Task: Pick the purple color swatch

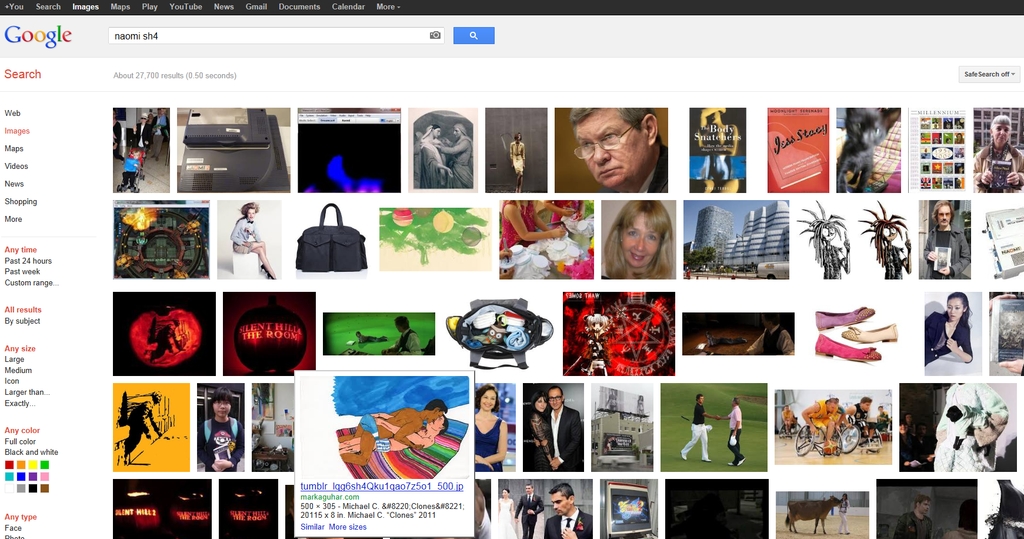Action: click(33, 477)
